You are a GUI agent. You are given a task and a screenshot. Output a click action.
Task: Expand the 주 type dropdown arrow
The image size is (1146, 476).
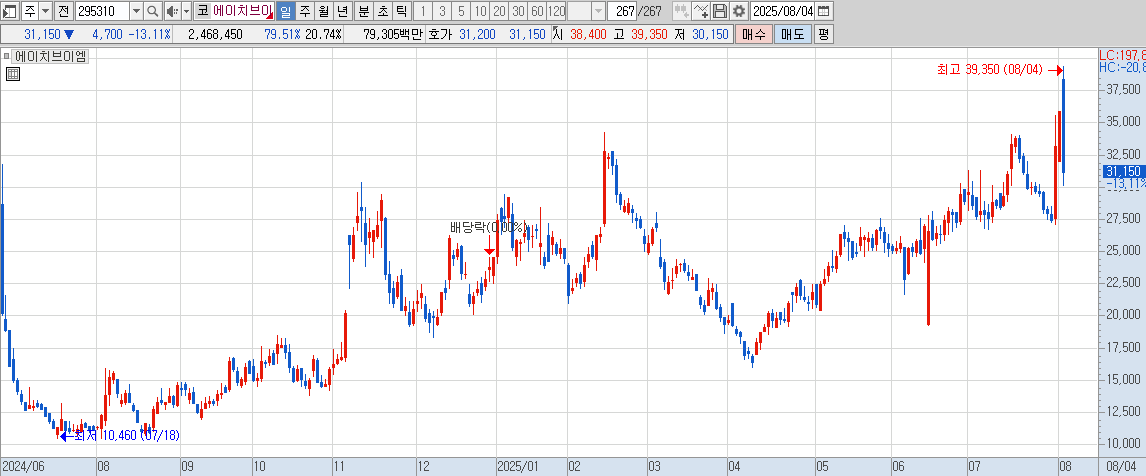[45, 11]
